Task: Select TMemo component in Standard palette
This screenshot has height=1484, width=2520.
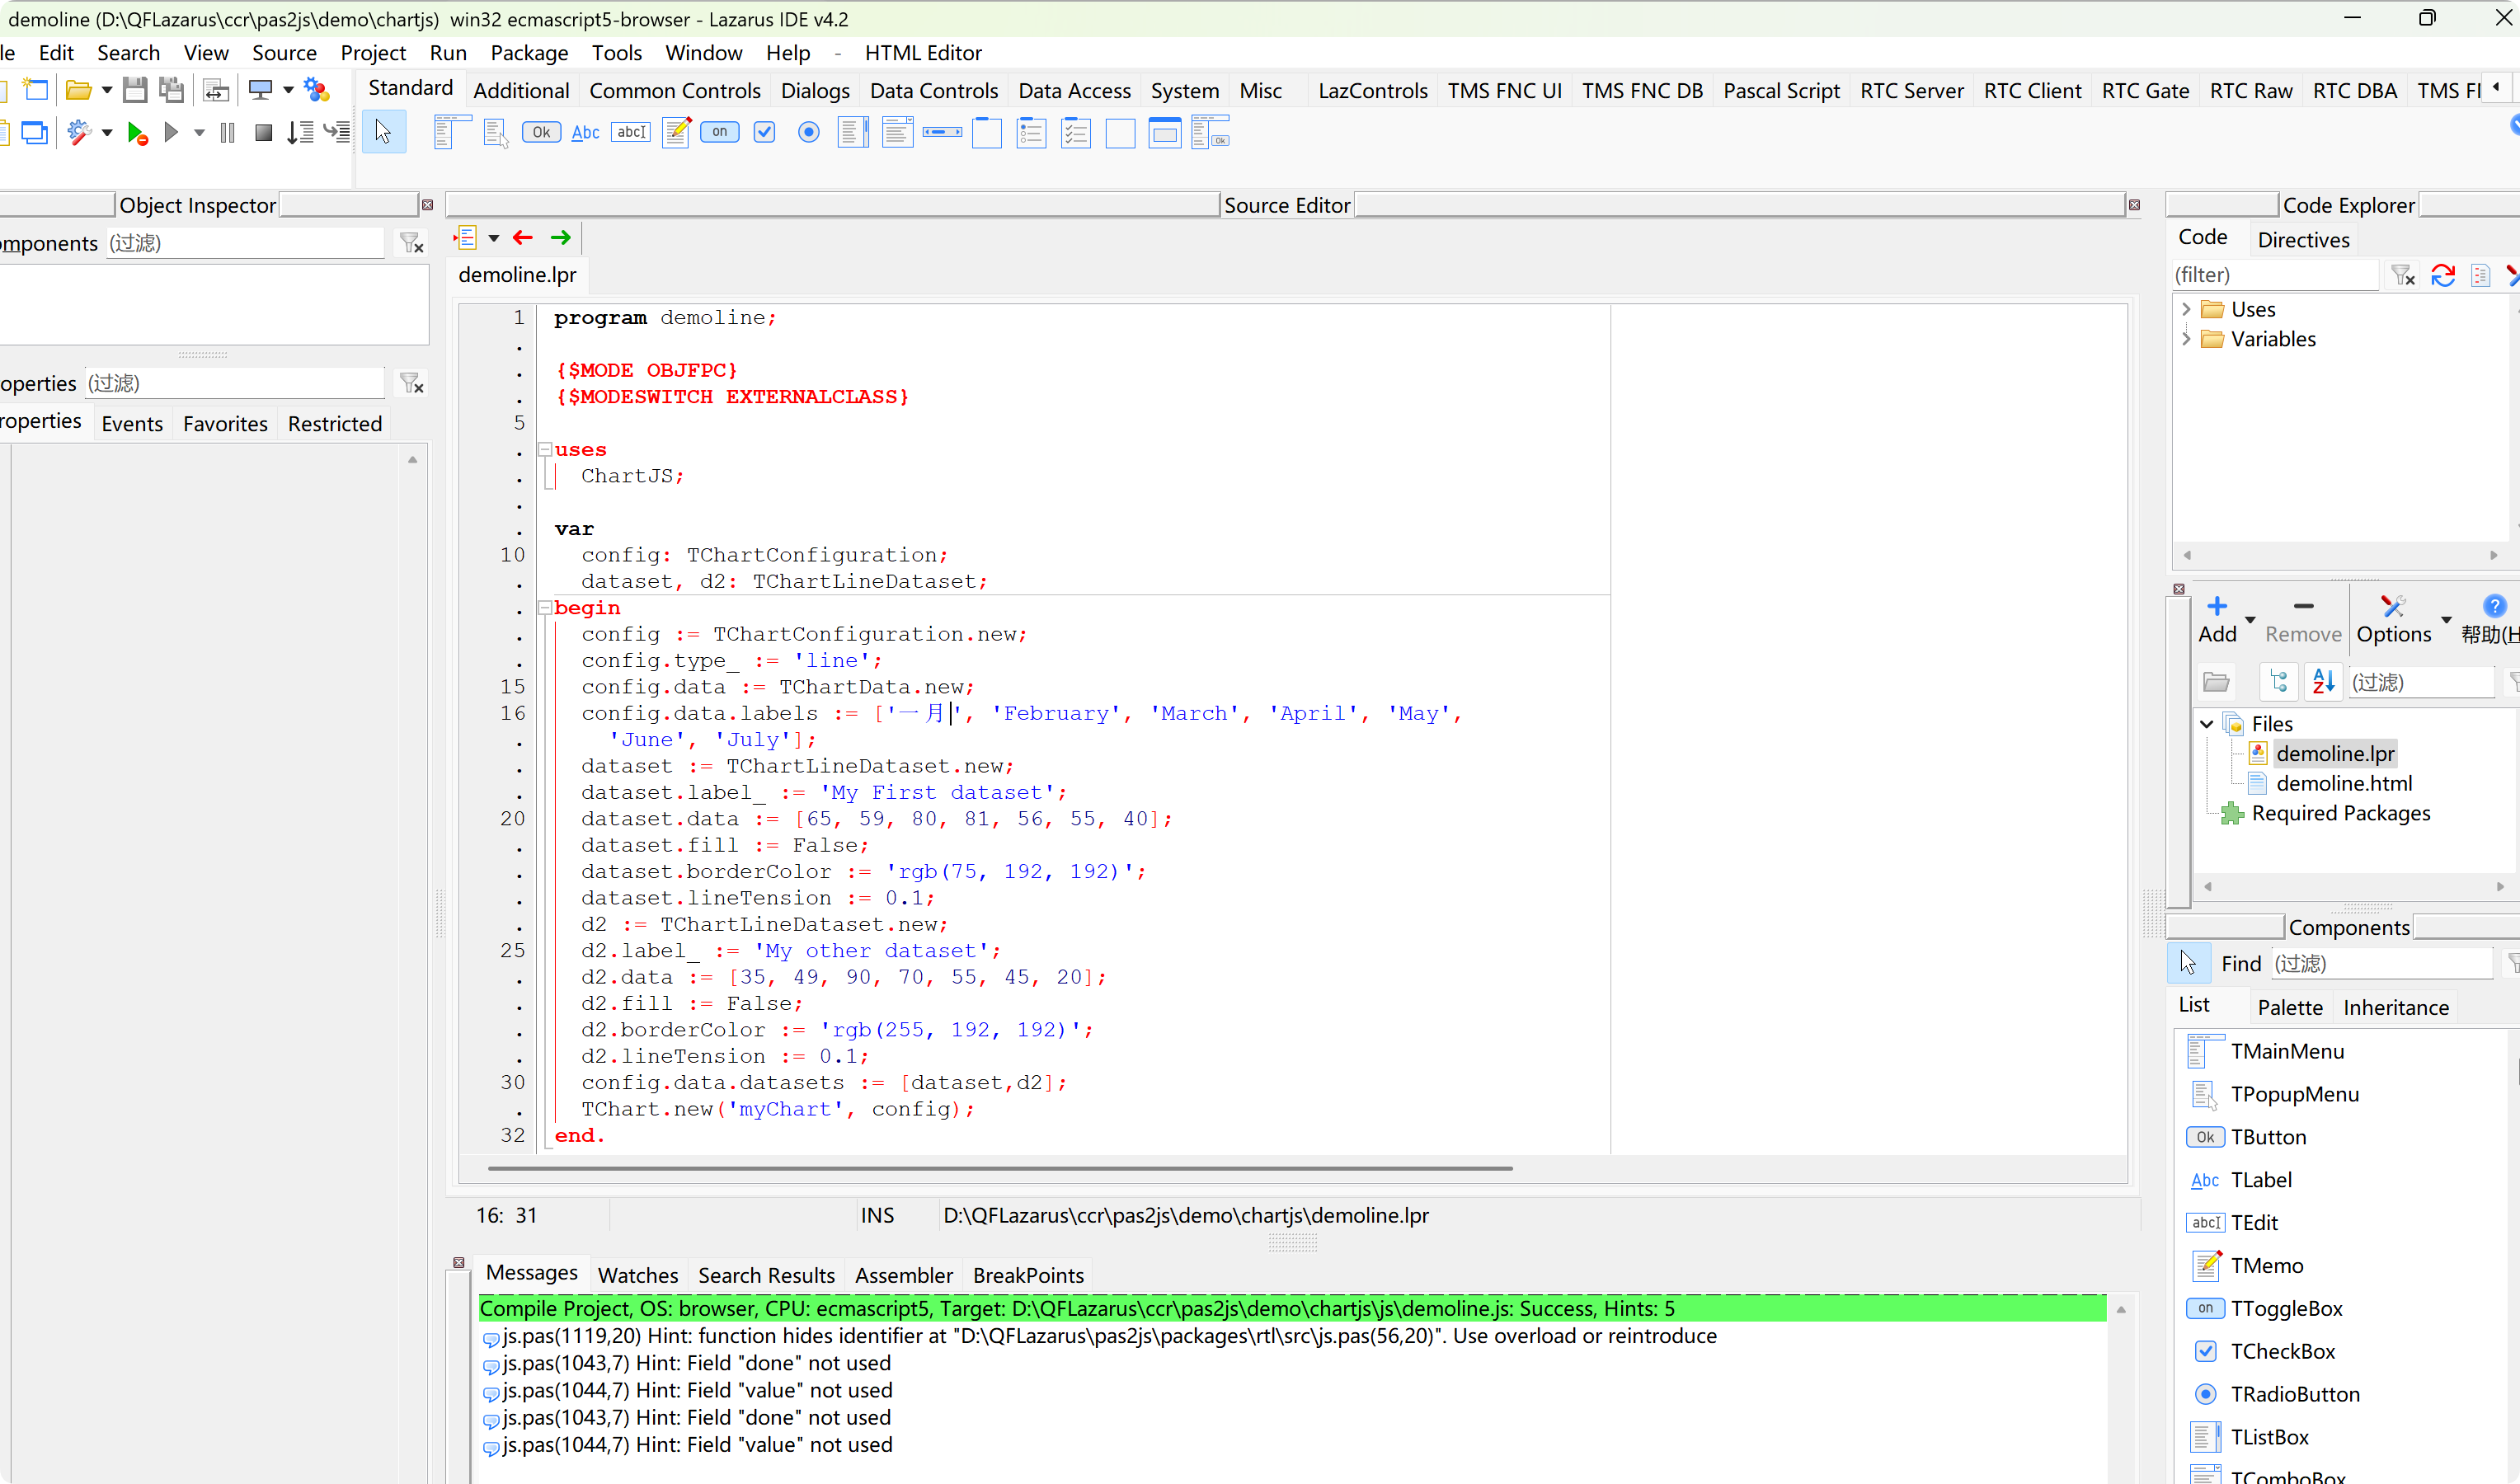Action: [x=676, y=132]
